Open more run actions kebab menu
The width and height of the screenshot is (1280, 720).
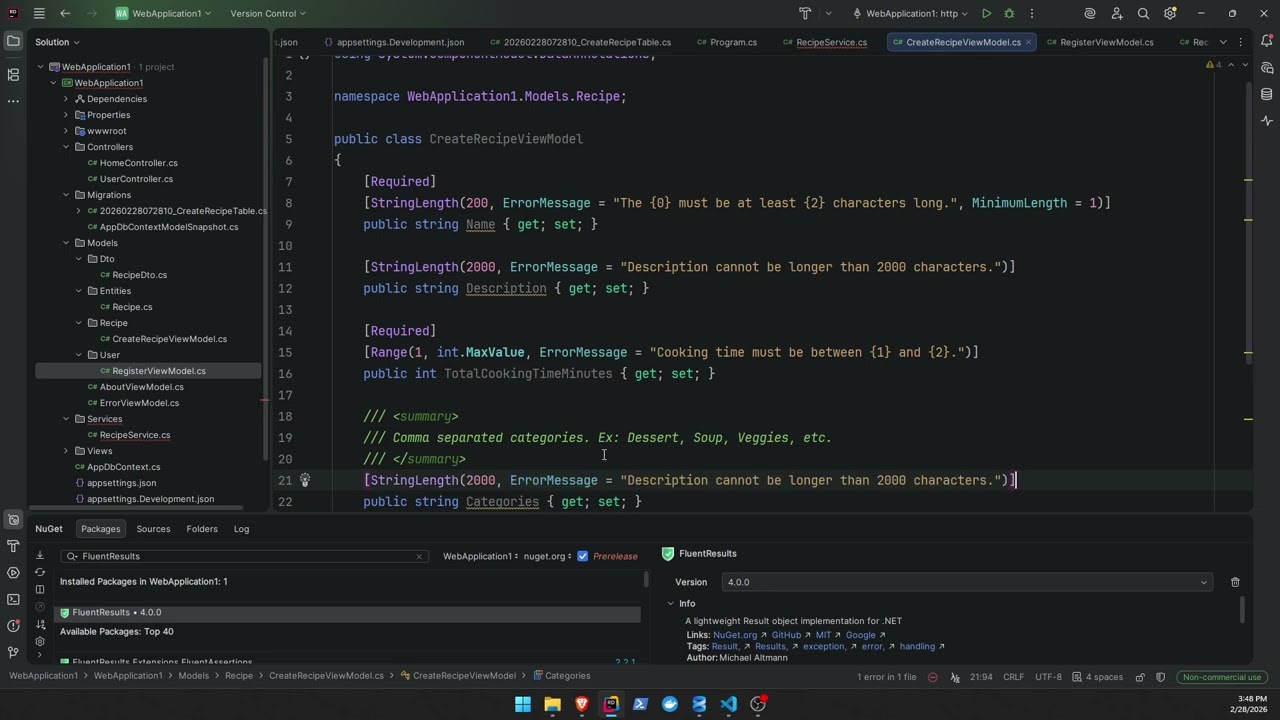[1032, 13]
